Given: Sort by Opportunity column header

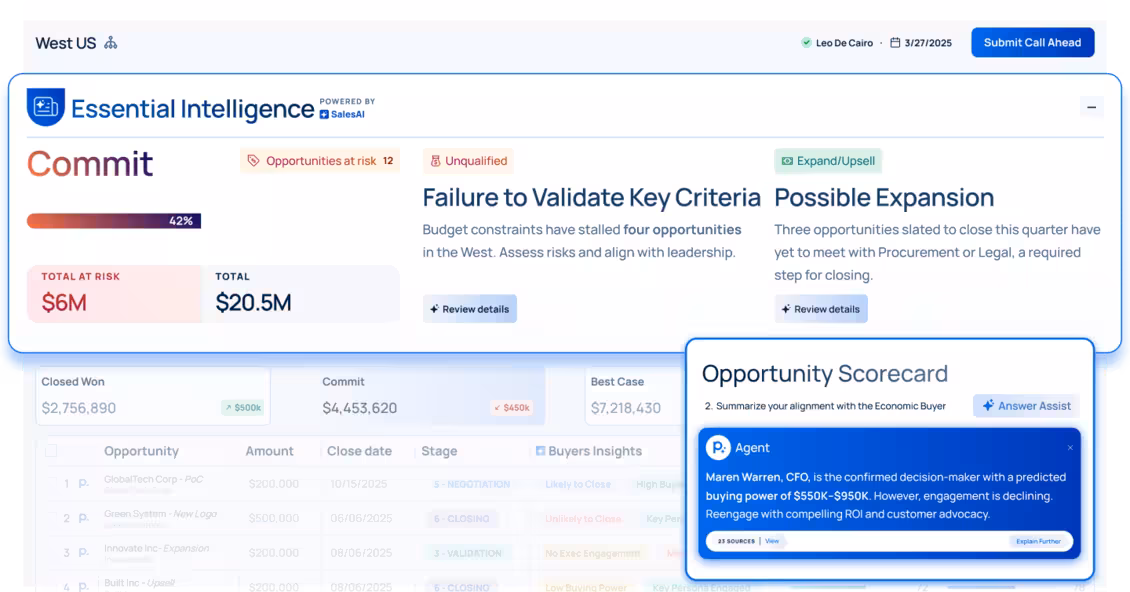Looking at the screenshot, I should click(x=141, y=451).
